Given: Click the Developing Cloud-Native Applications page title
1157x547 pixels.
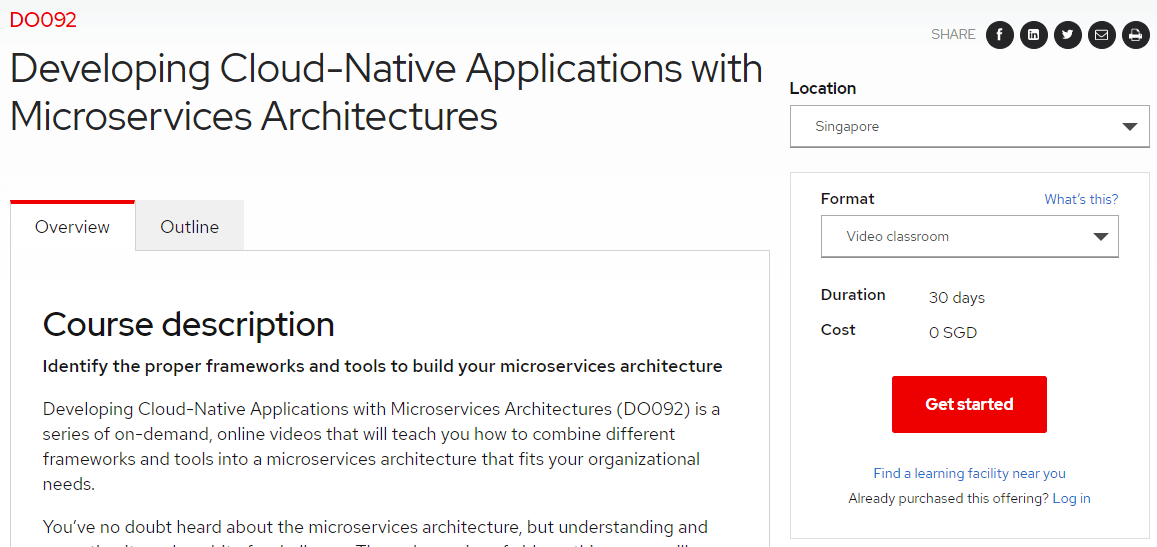Looking at the screenshot, I should click(x=386, y=92).
